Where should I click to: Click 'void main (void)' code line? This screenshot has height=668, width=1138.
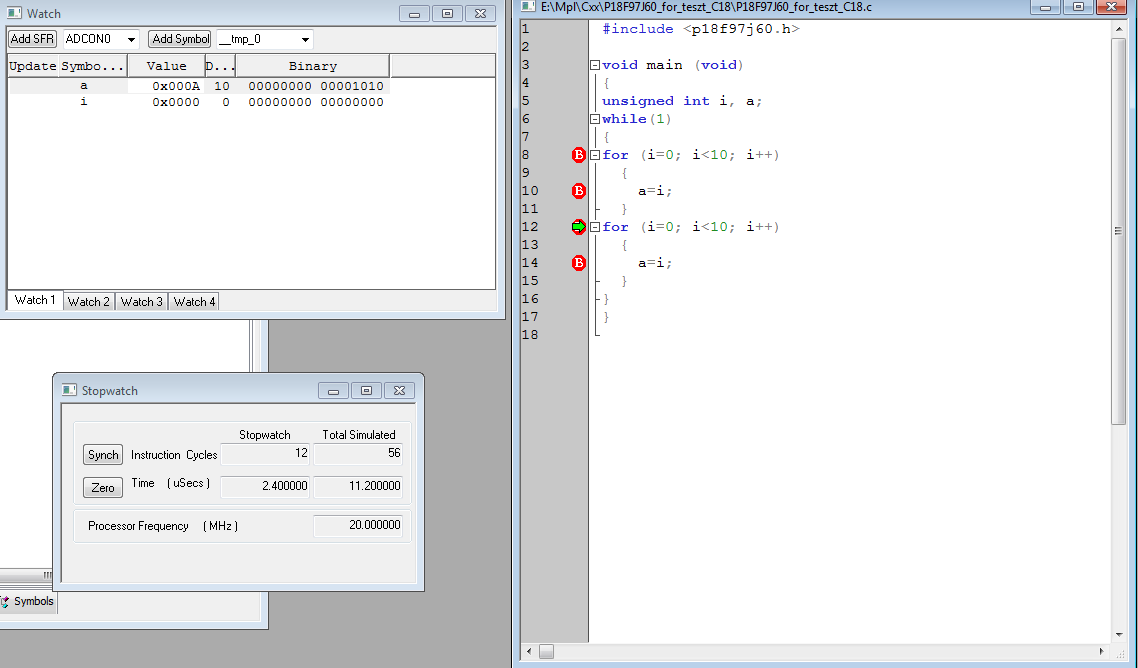[673, 65]
